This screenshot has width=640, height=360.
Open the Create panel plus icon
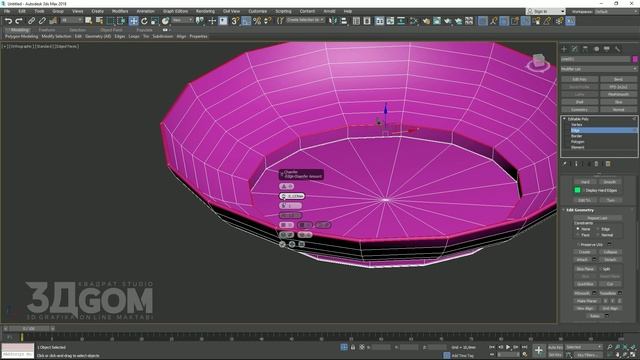tap(564, 49)
